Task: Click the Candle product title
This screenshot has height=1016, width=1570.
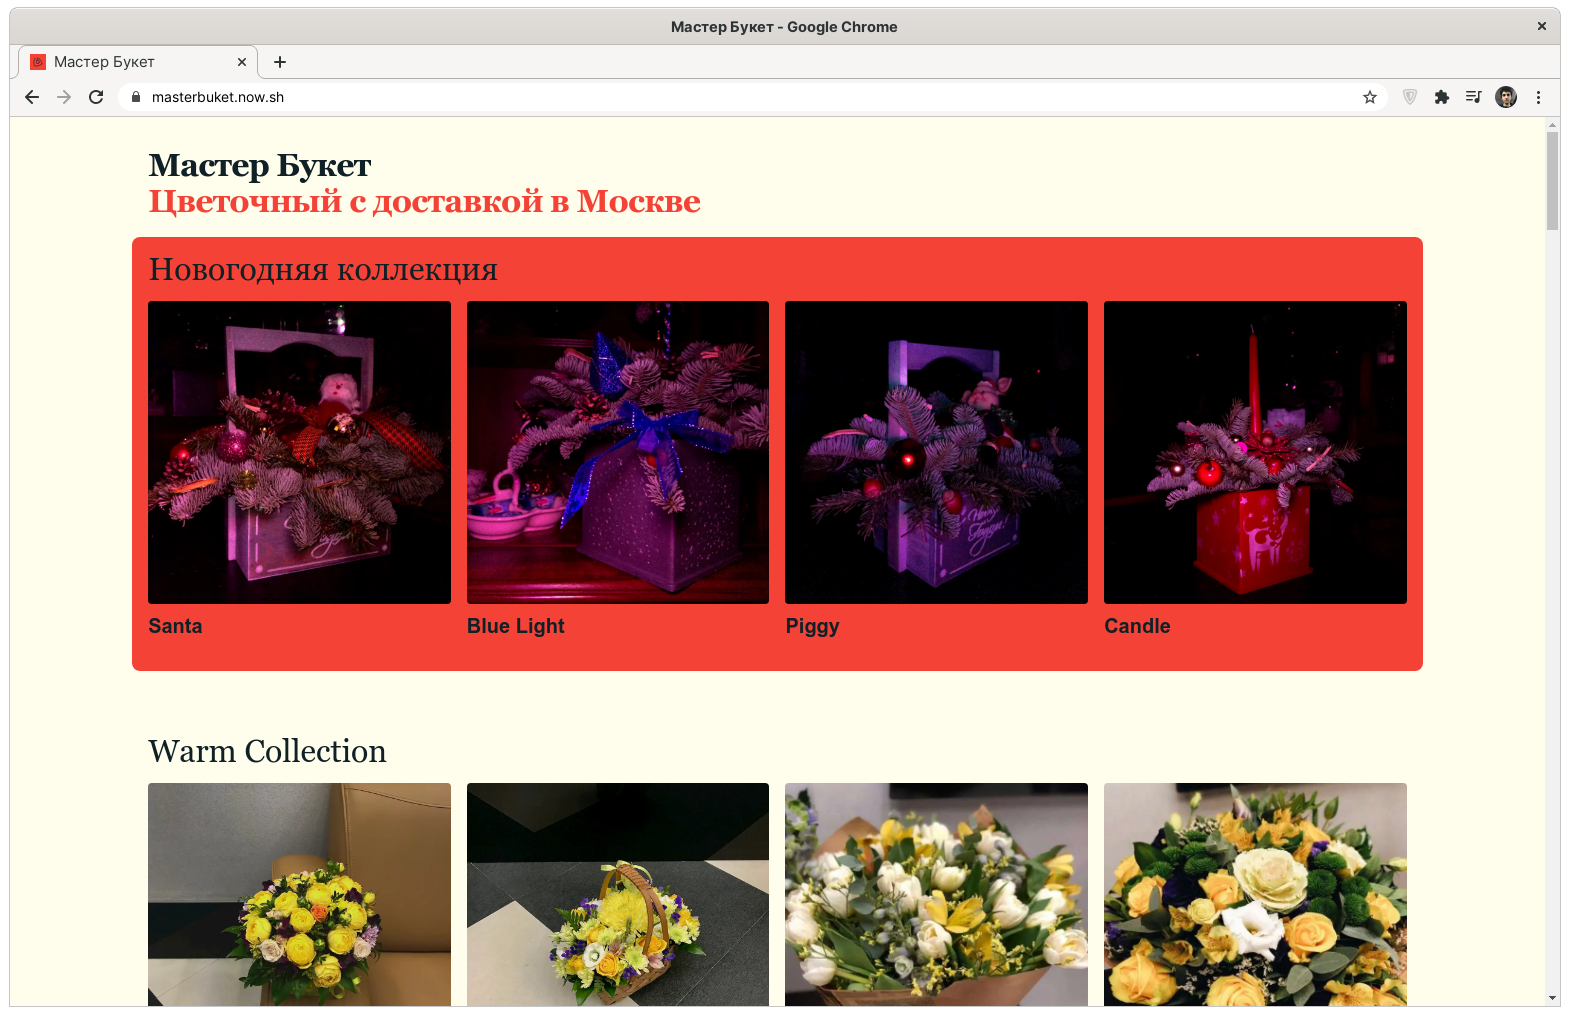Action: click(1137, 626)
